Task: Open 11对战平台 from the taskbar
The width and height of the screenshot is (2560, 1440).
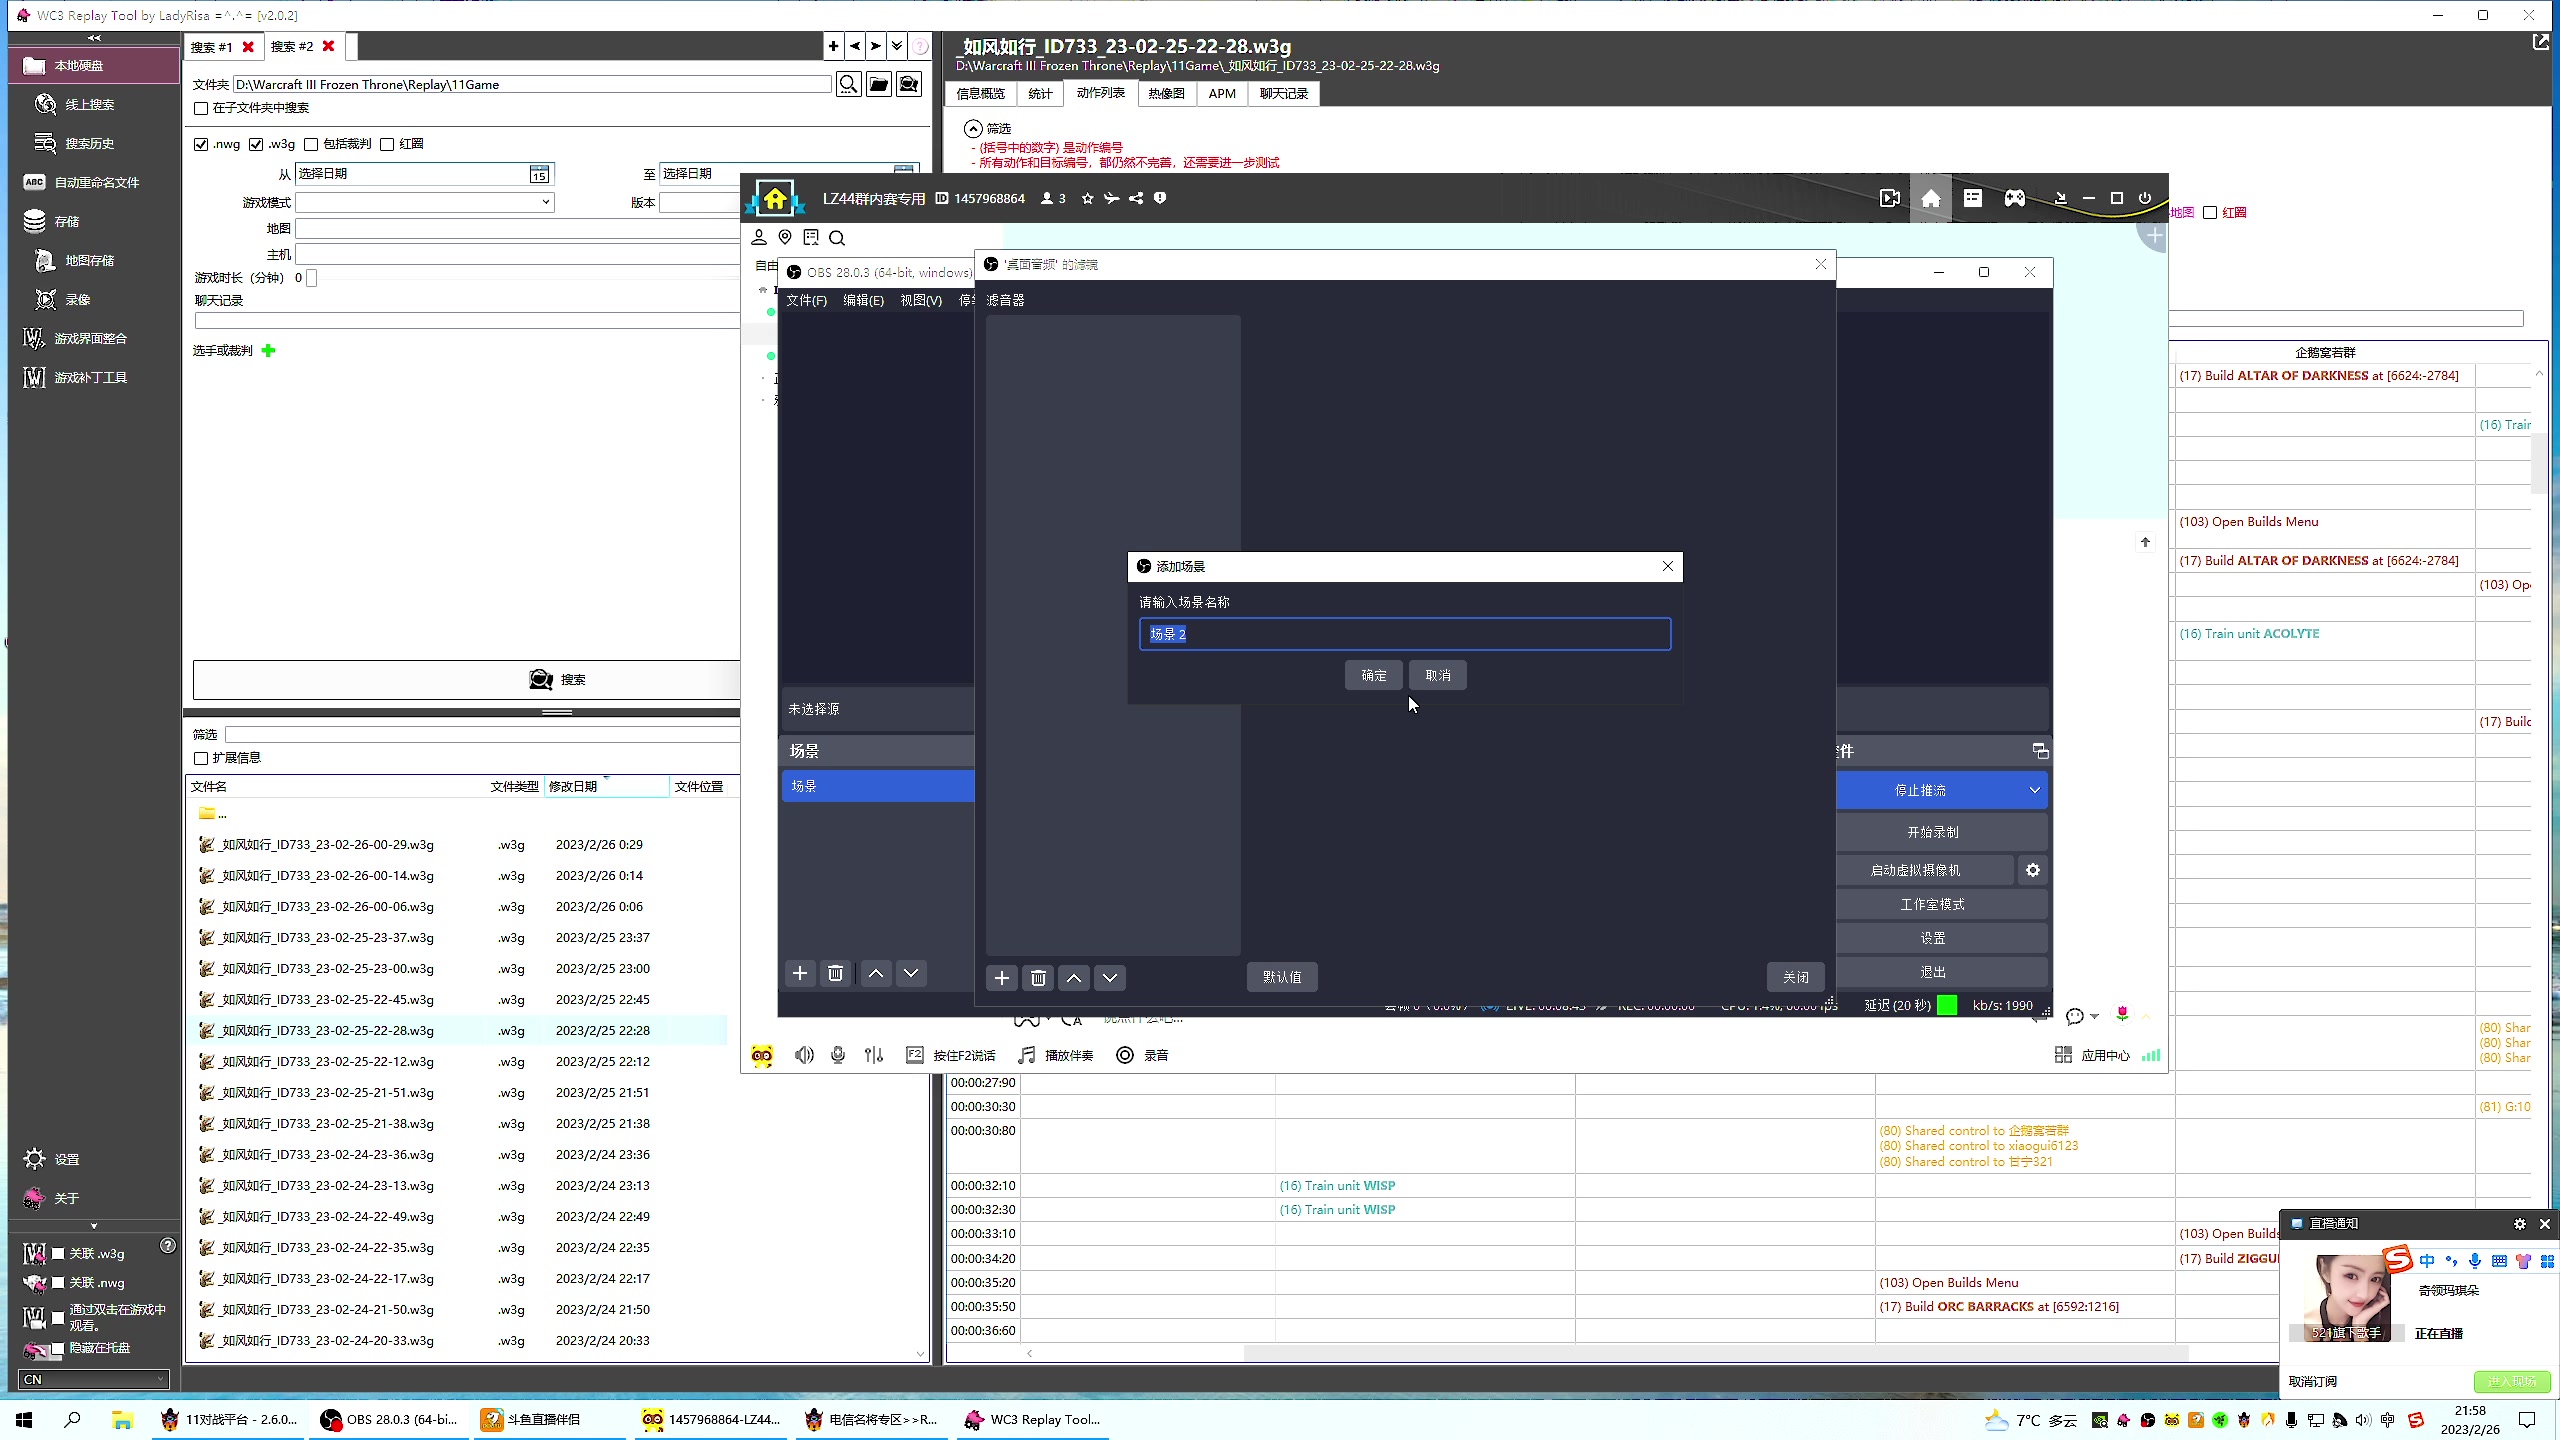Action: pos(229,1419)
